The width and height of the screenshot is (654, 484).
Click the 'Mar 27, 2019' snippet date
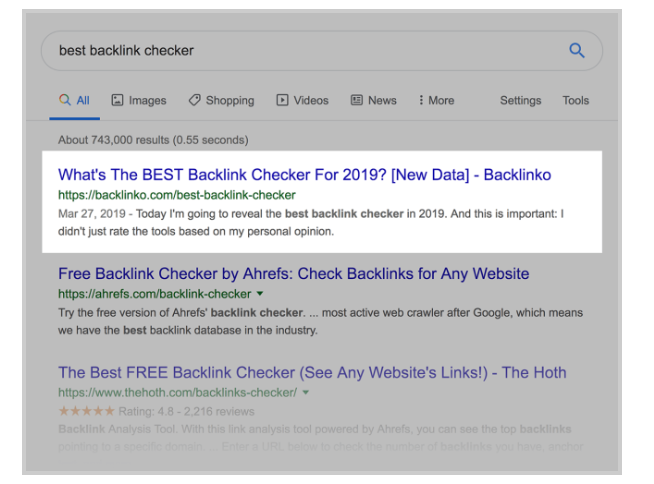pyautogui.click(x=92, y=214)
